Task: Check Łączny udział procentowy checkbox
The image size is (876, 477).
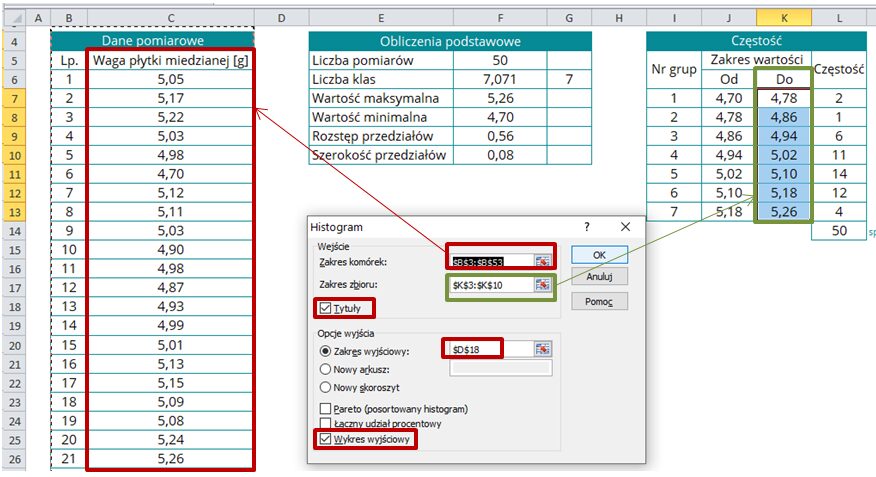Action: click(325, 423)
